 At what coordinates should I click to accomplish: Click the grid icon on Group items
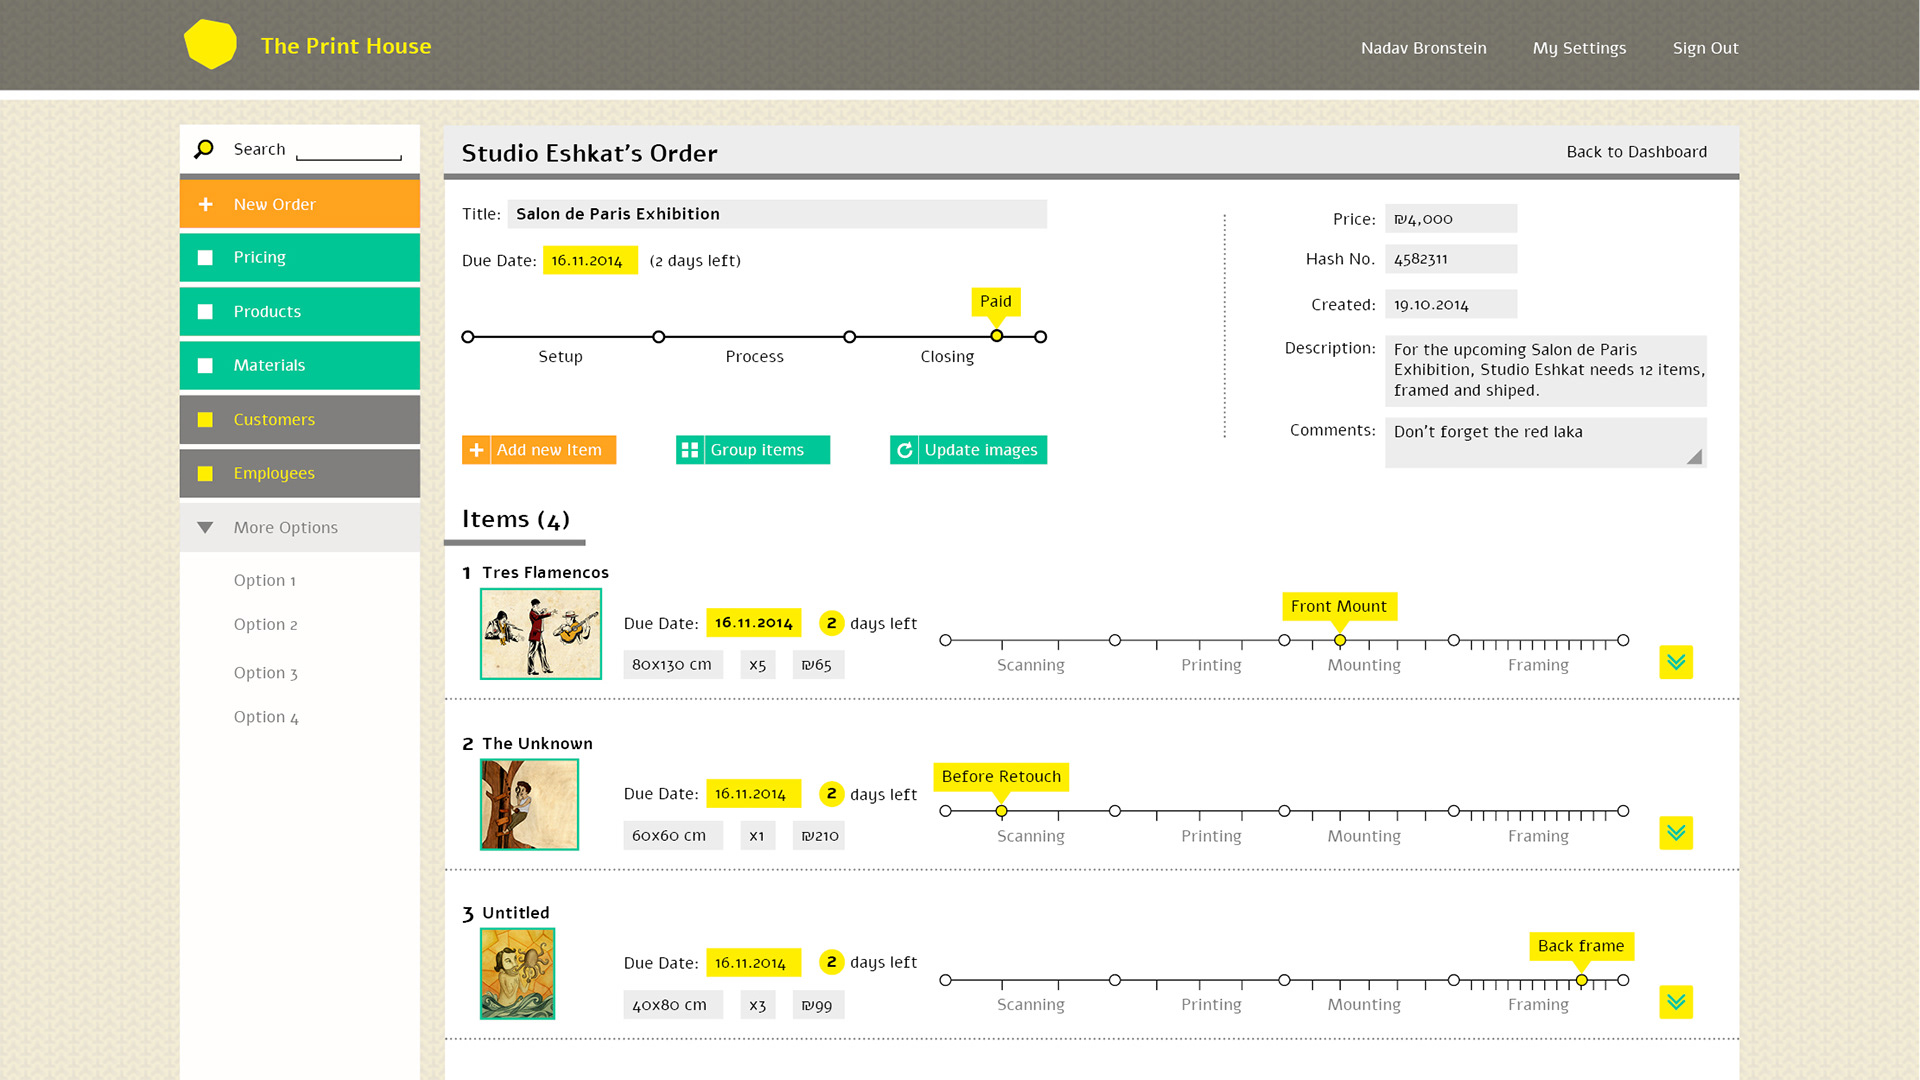pyautogui.click(x=690, y=450)
